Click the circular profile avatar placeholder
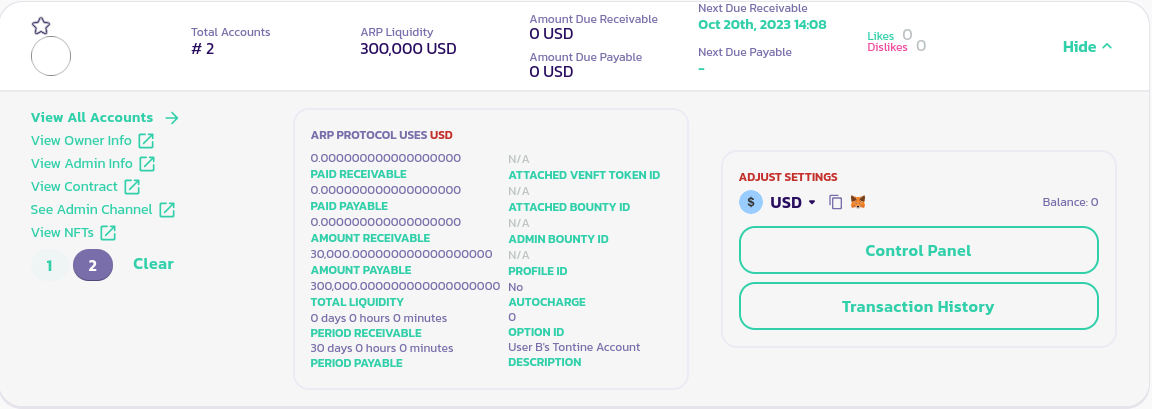This screenshot has height=409, width=1152. coord(51,56)
